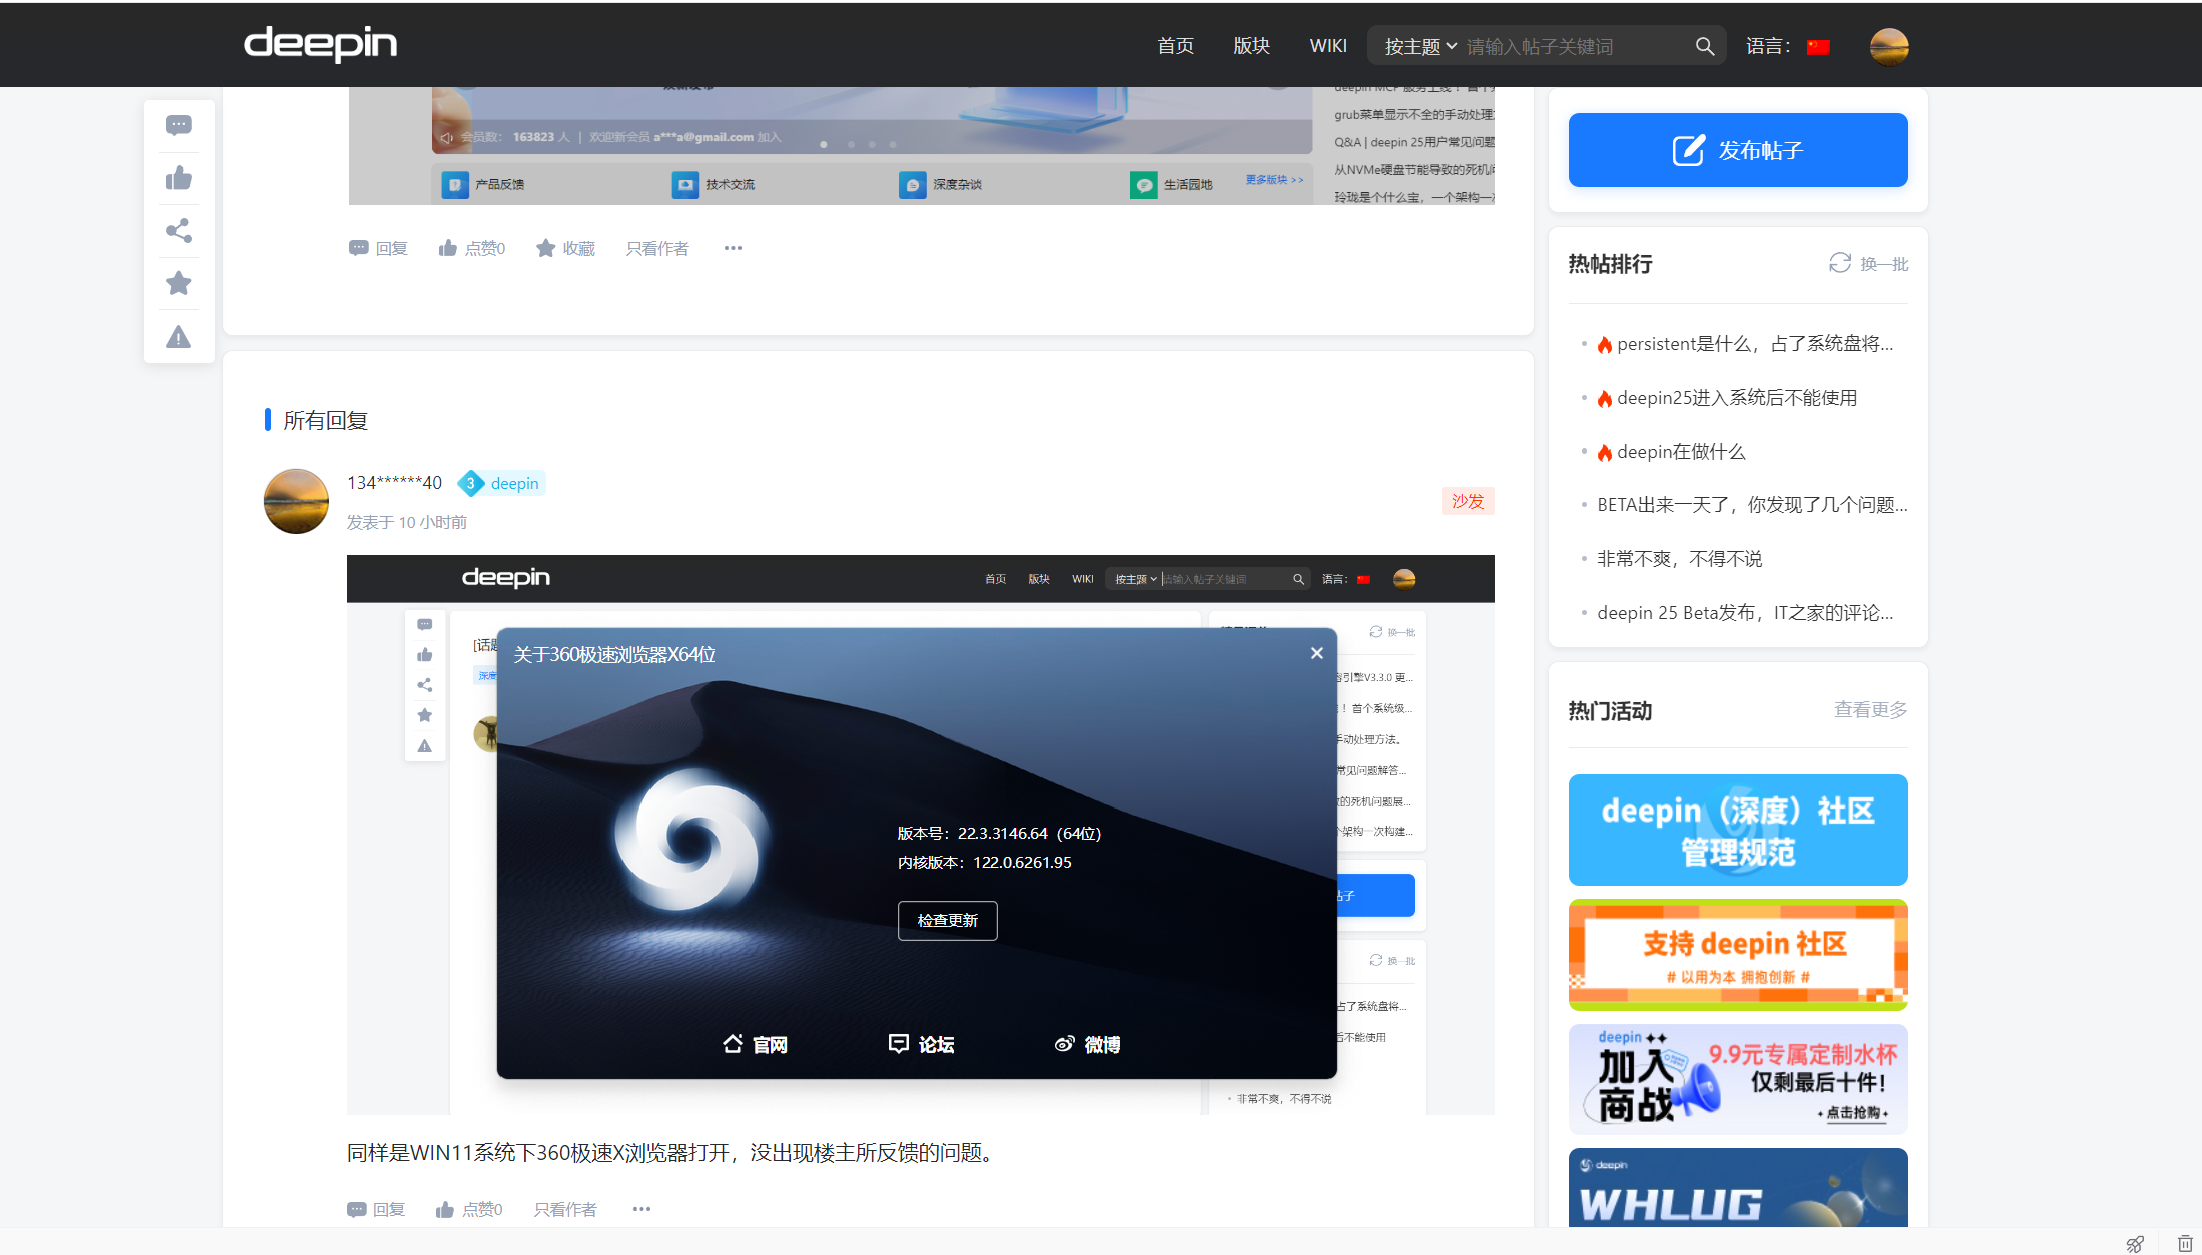Image resolution: width=2202 pixels, height=1255 pixels.
Task: Click 点赞0 under the first post
Action: click(472, 248)
